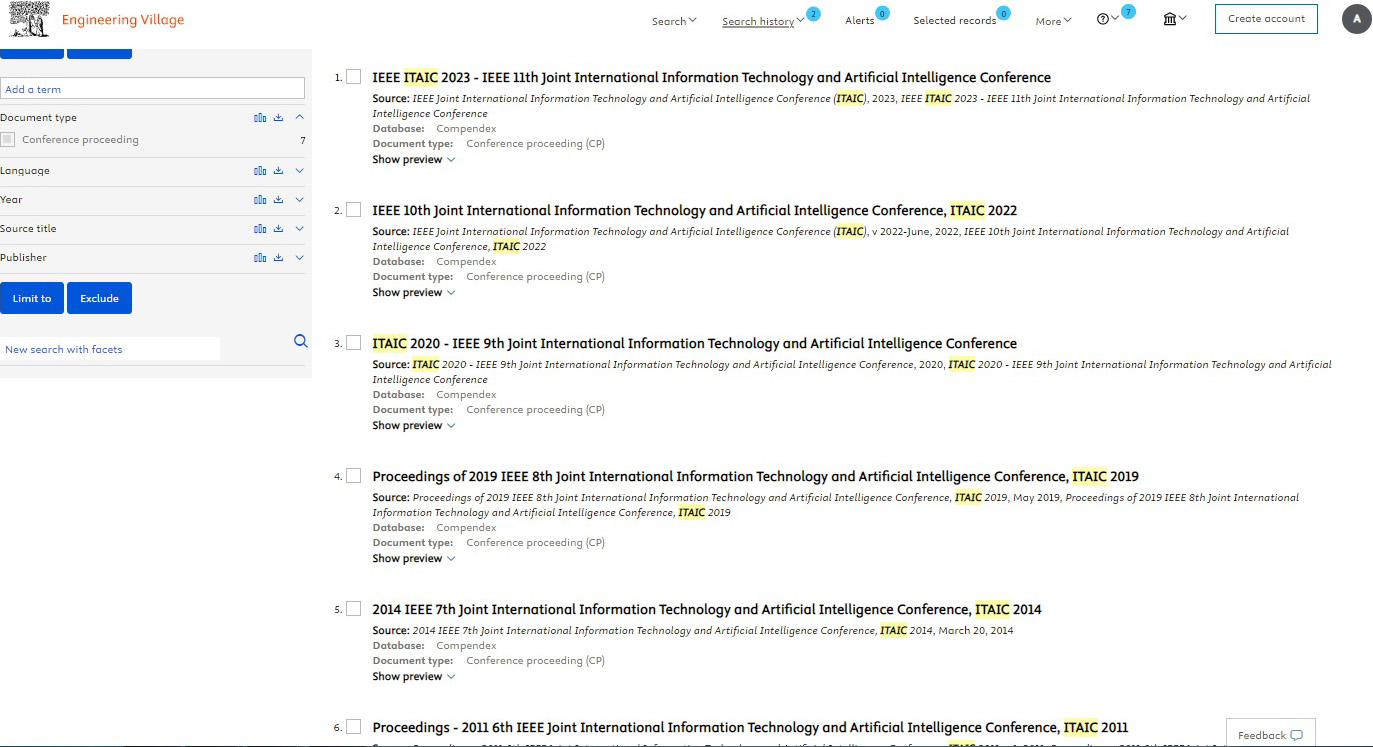
Task: Expand the Publisher facet
Action: tap(299, 258)
